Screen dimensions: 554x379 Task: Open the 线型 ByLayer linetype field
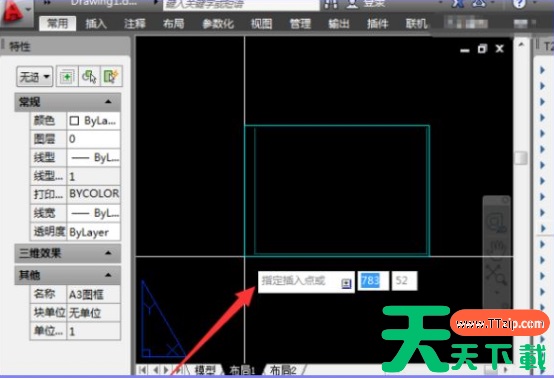94,158
